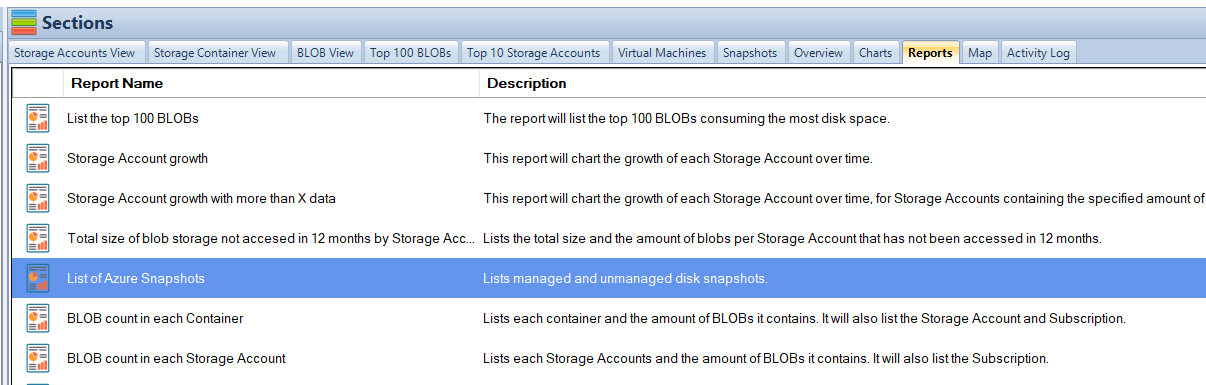The height and width of the screenshot is (385, 1206).
Task: Switch to the Storage Accounts View tab
Action: [77, 53]
